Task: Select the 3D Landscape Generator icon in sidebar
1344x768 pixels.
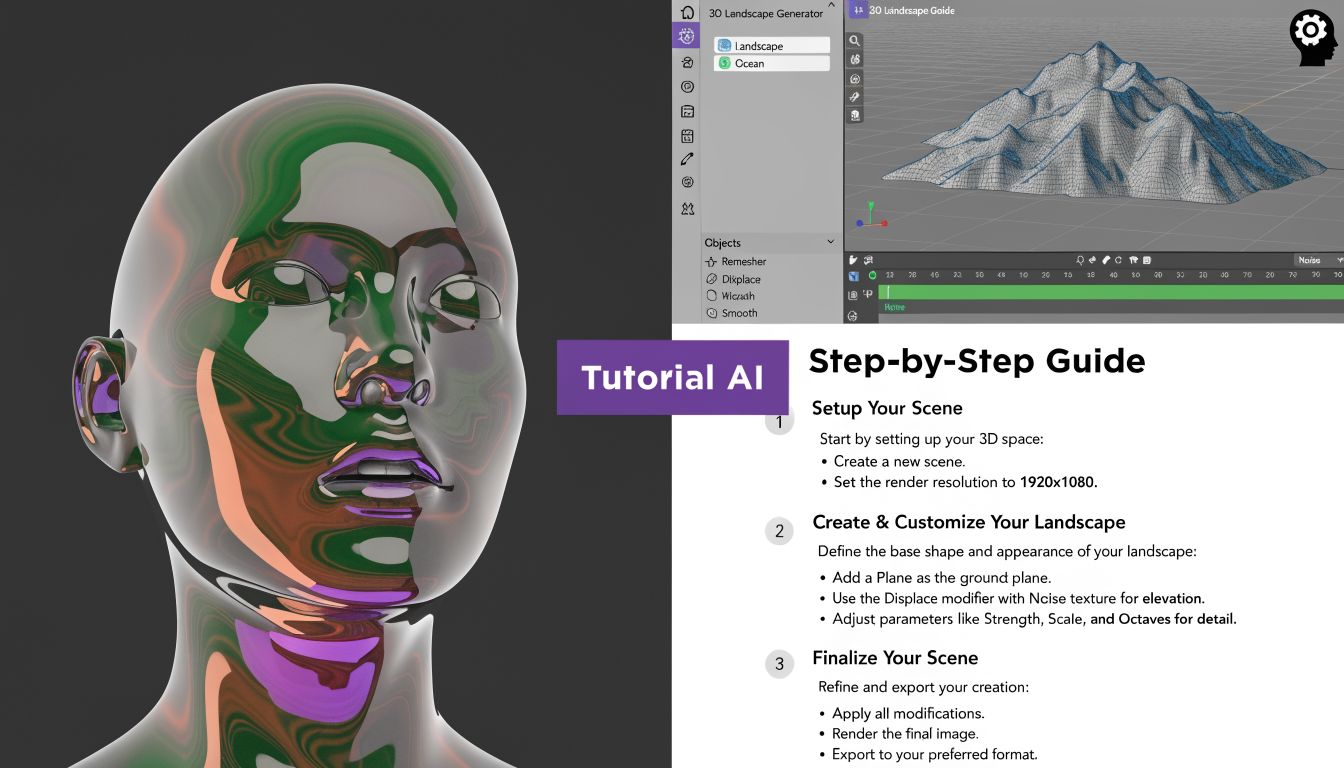Action: click(686, 34)
